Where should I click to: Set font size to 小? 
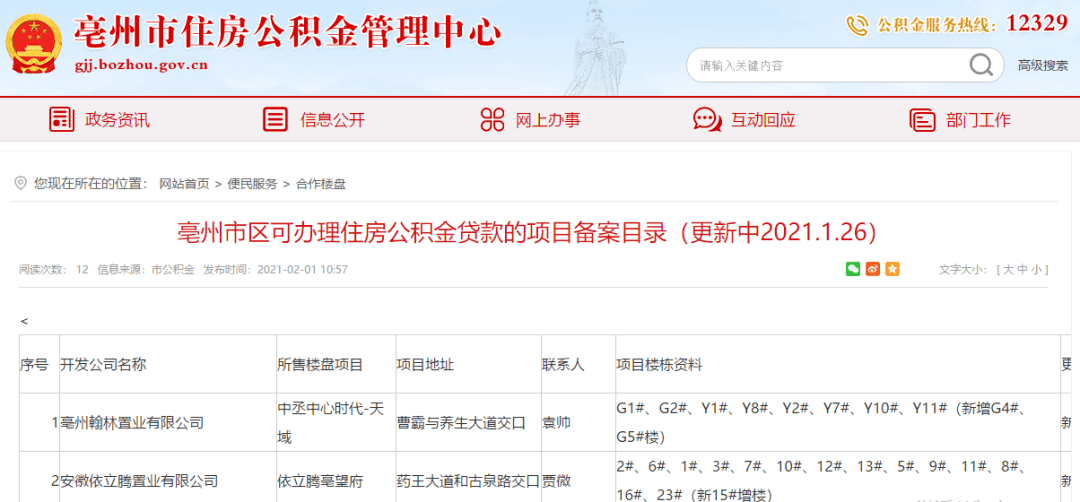(1037, 269)
